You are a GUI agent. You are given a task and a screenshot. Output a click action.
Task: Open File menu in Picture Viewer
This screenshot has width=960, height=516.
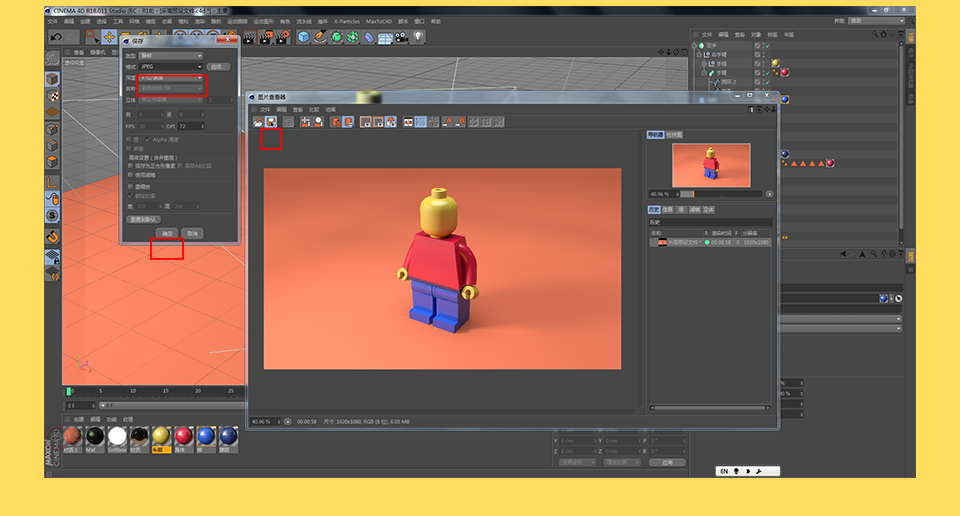click(265, 110)
